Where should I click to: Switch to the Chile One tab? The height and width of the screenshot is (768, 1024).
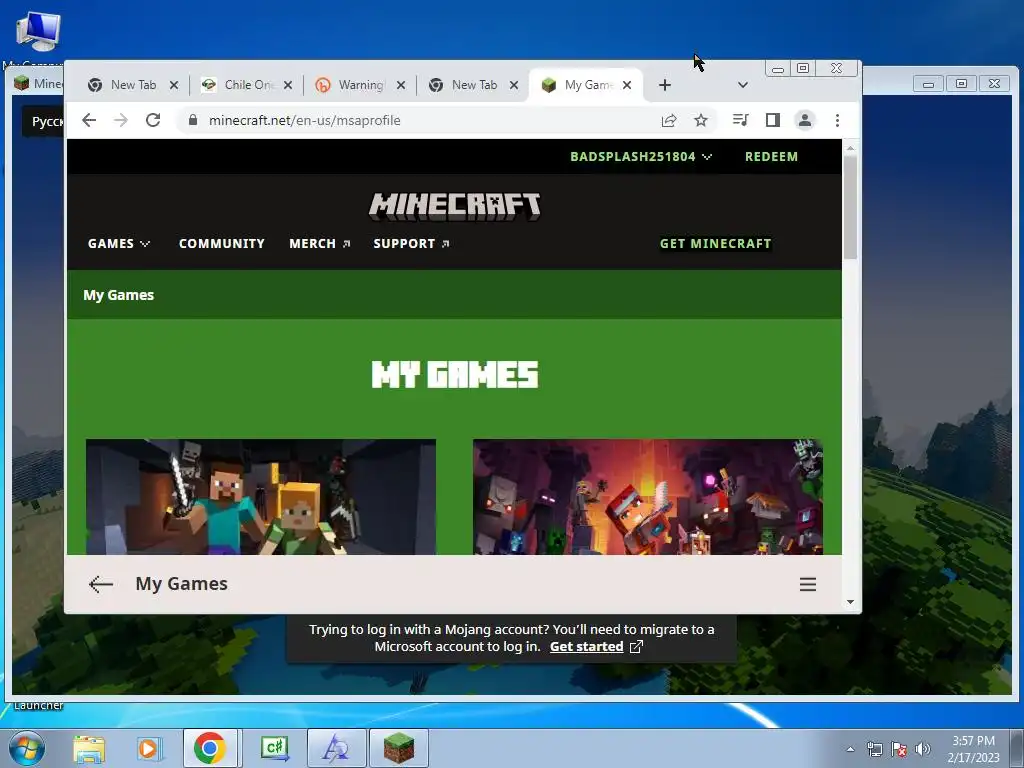(247, 85)
